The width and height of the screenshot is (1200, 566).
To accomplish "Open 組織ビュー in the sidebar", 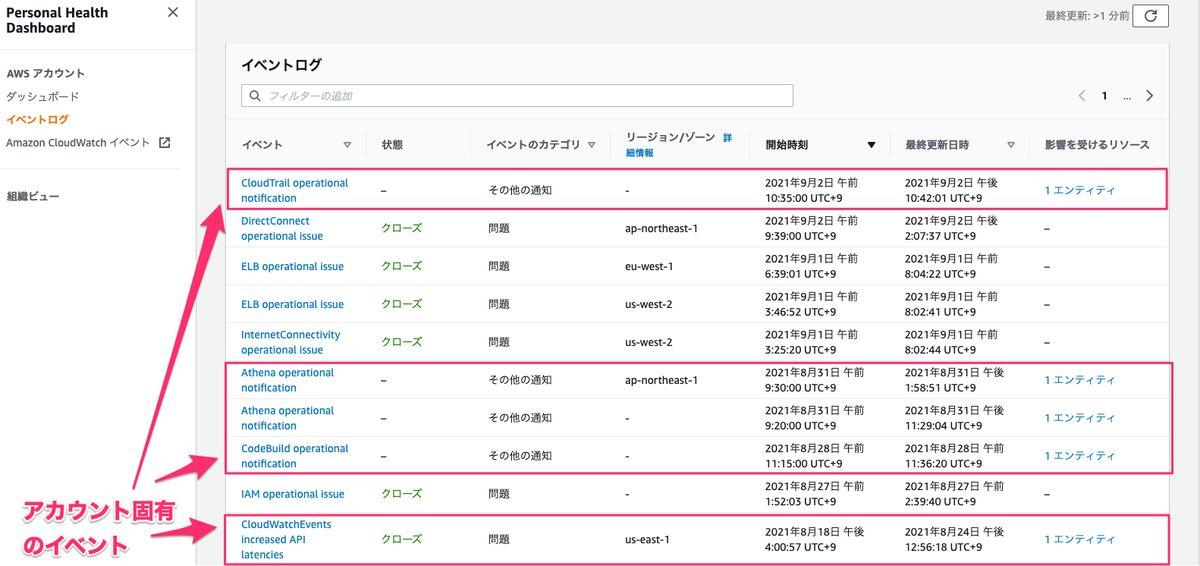I will (32, 196).
